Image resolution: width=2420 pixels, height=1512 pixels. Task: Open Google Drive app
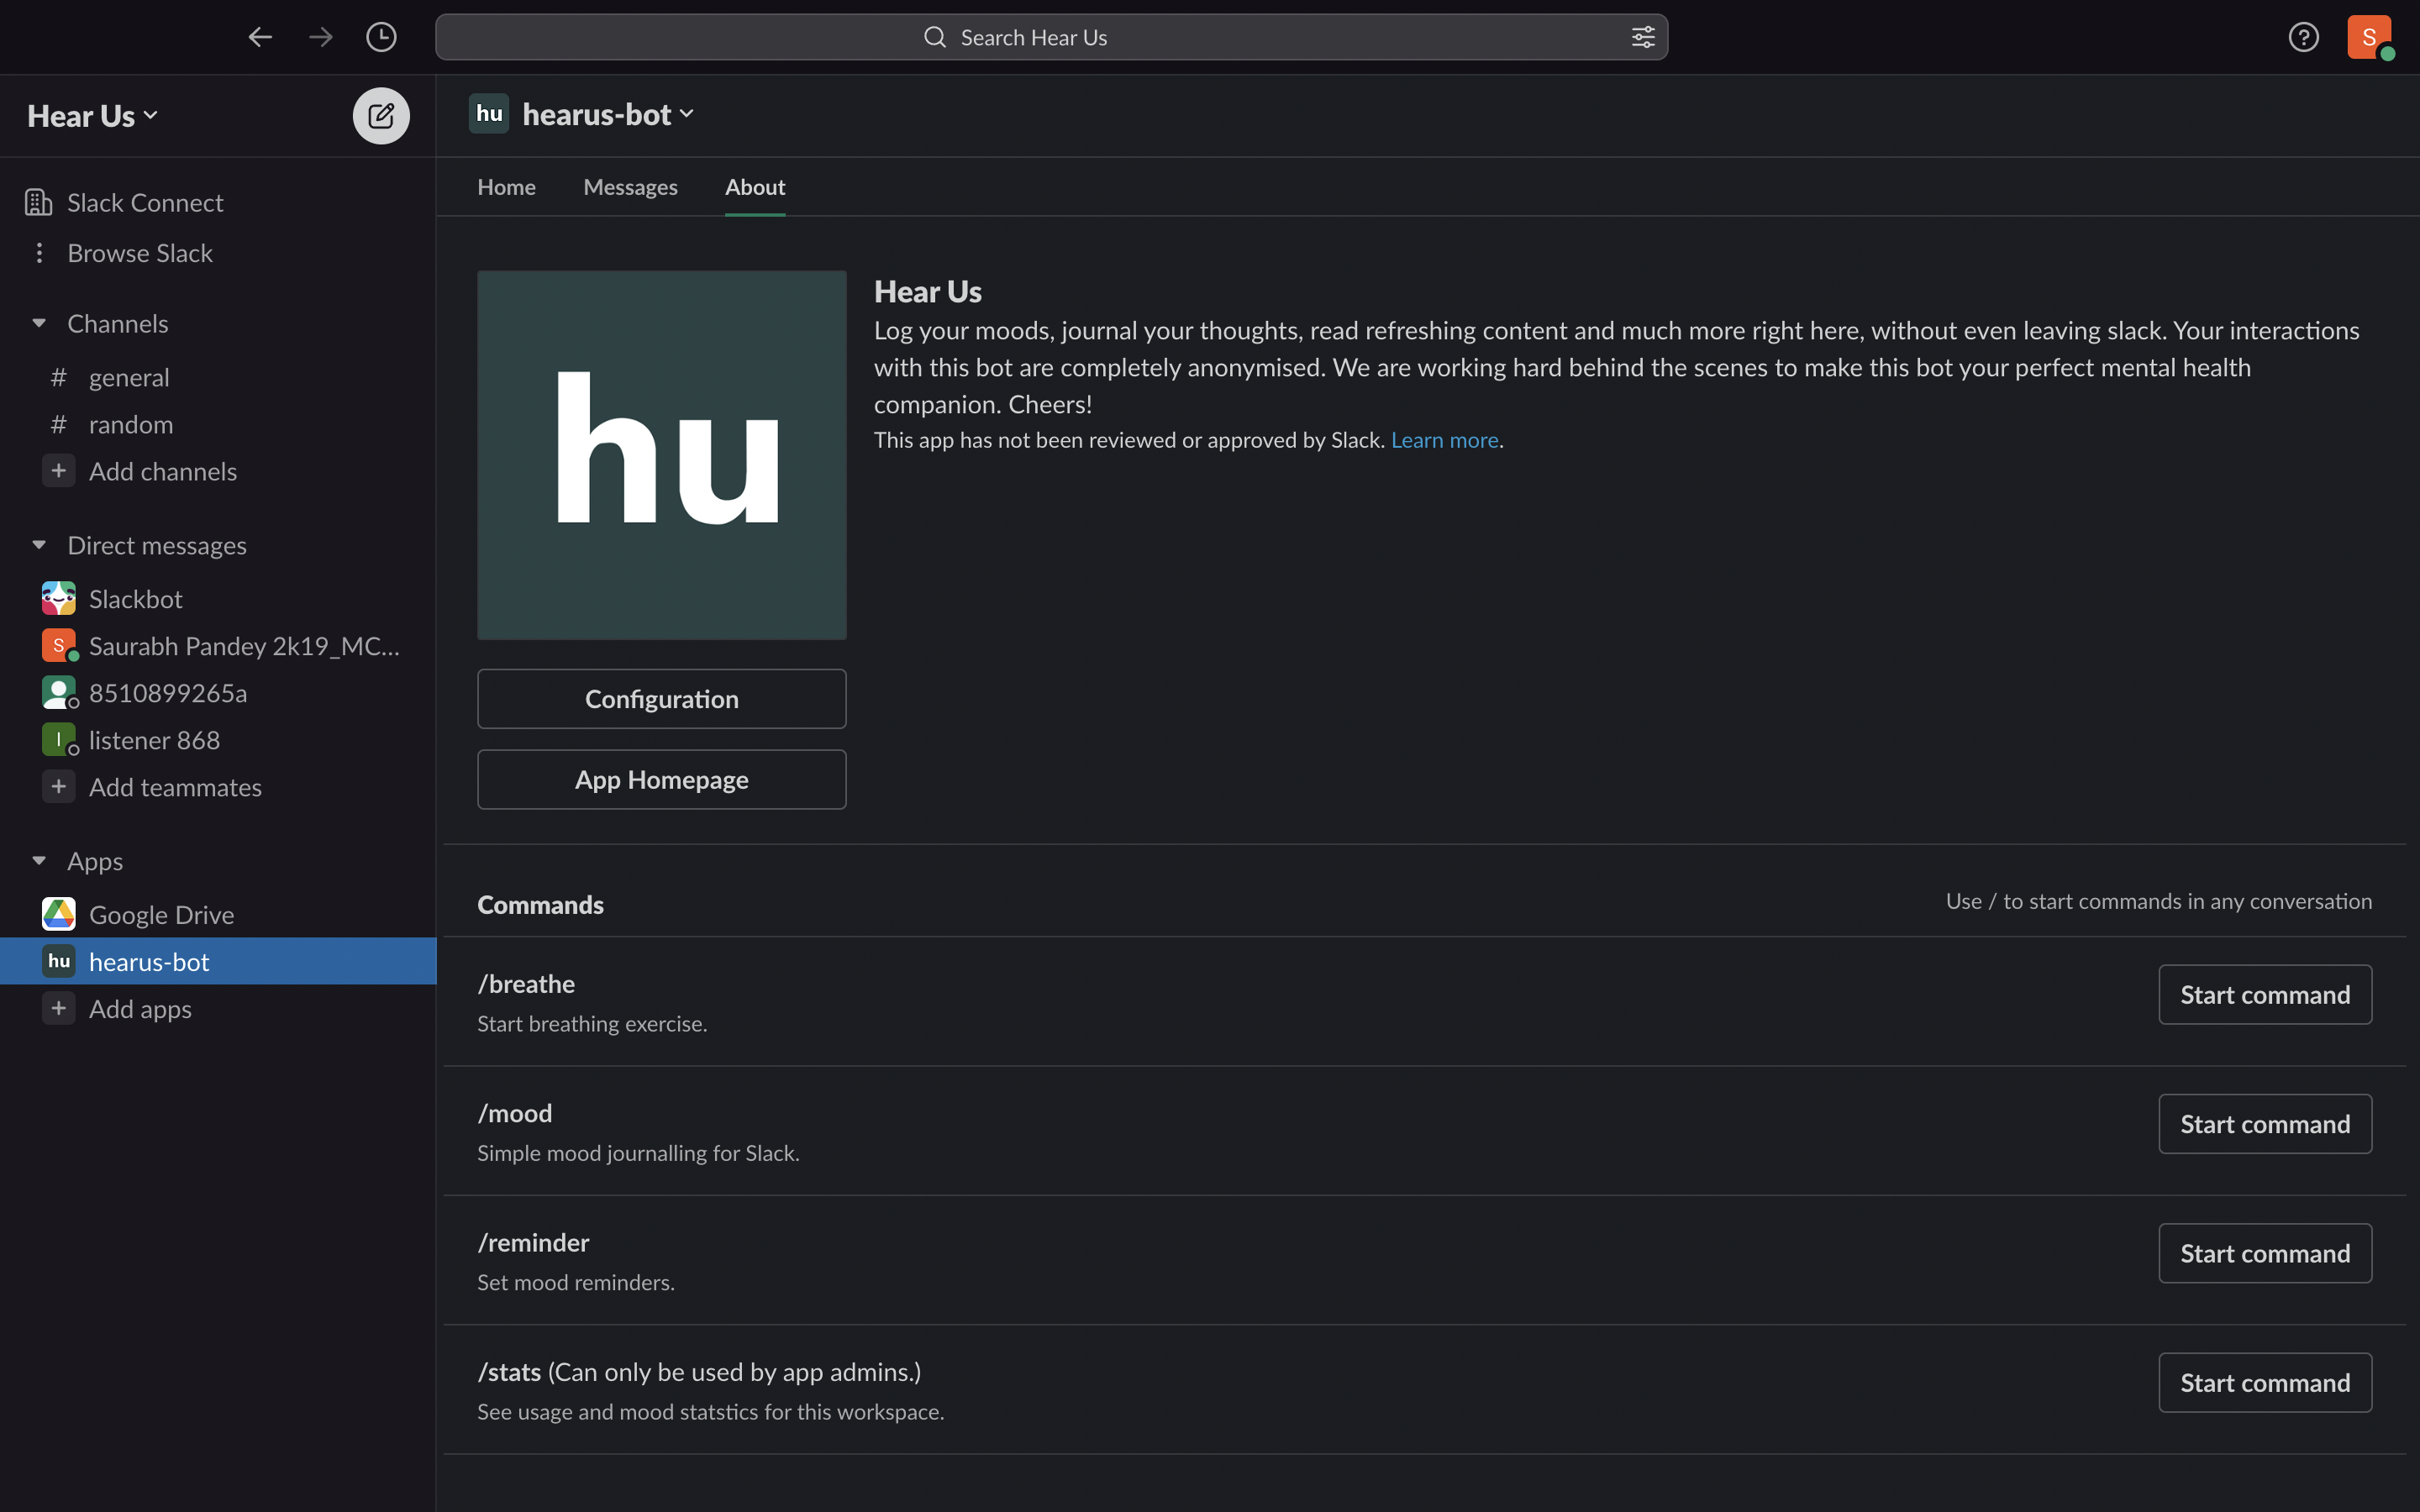click(218, 914)
